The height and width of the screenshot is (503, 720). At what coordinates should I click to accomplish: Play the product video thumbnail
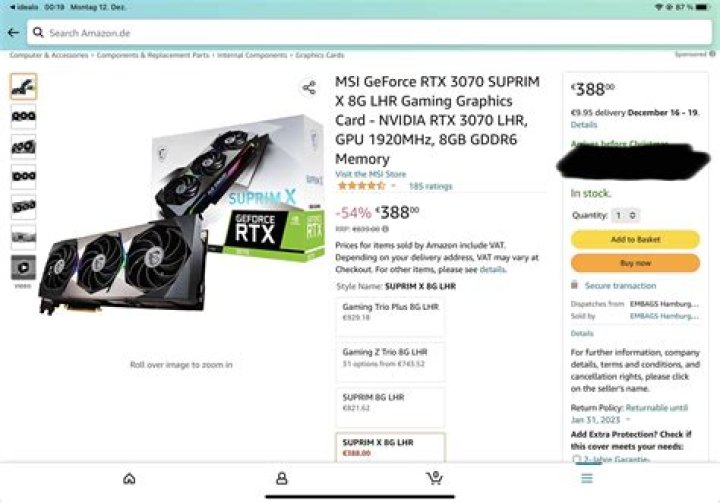click(23, 267)
